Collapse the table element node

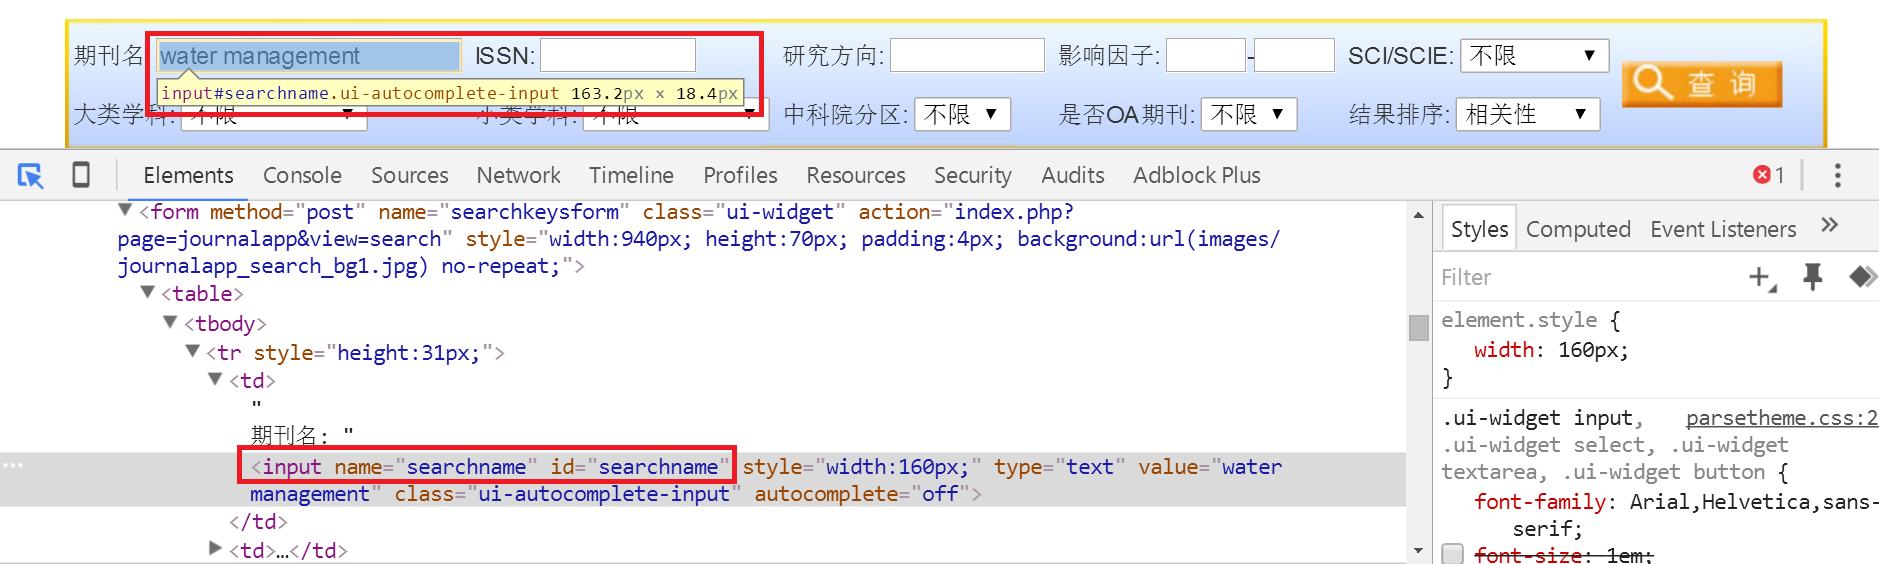coord(148,292)
